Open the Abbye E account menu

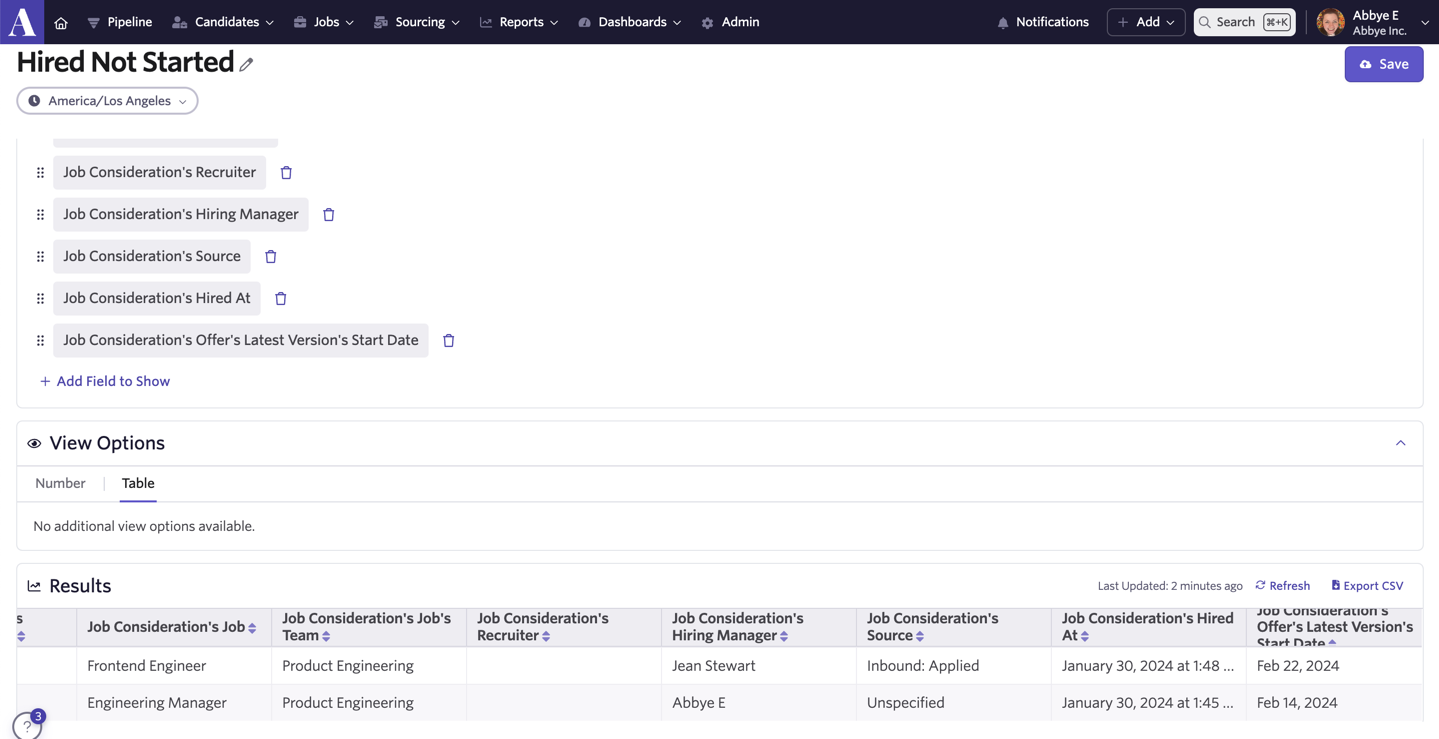pyautogui.click(x=1373, y=22)
